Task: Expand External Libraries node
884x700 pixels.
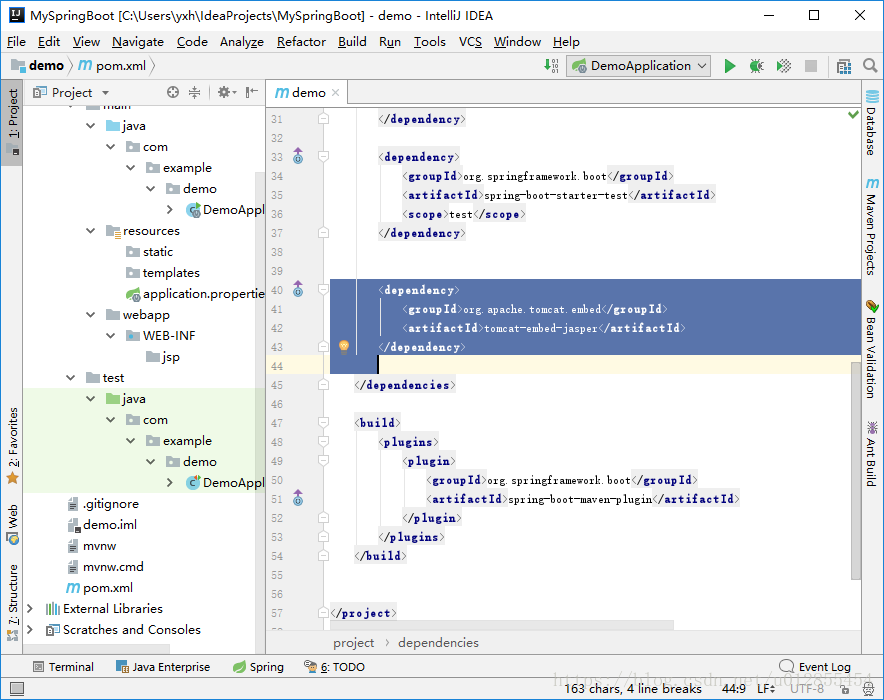Action: click(x=30, y=609)
